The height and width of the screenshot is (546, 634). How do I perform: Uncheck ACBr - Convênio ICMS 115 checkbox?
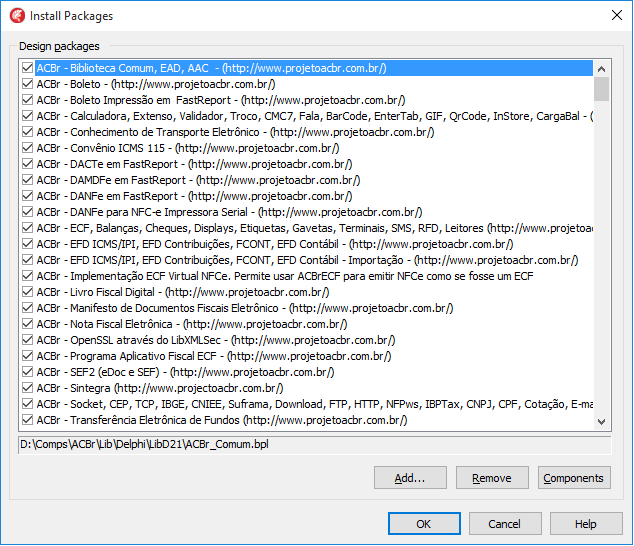pyautogui.click(x=27, y=148)
